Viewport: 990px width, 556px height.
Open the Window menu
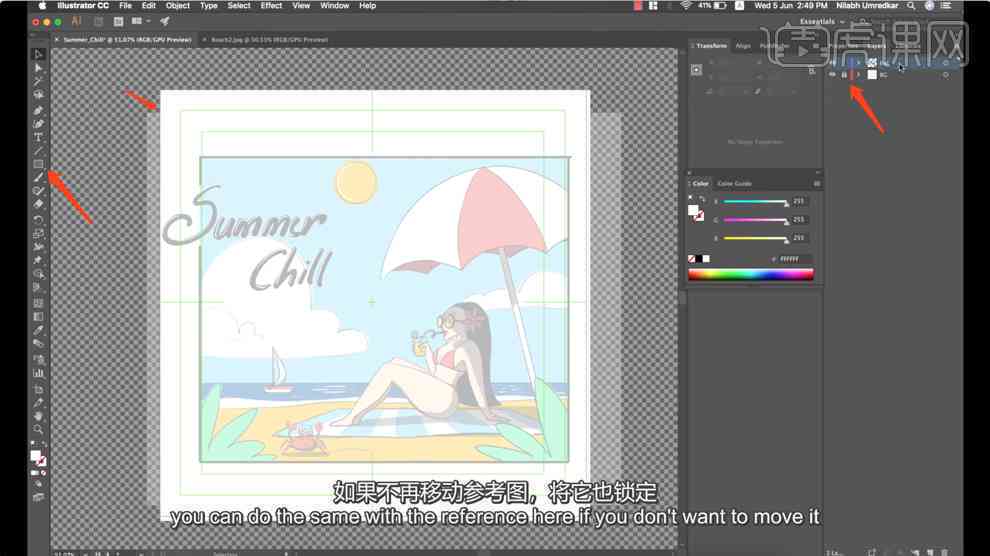(x=335, y=6)
